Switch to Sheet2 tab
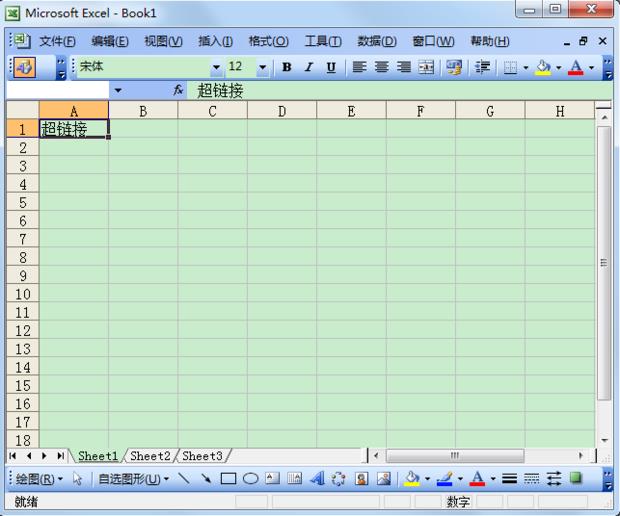Image resolution: width=620 pixels, height=516 pixels. click(x=150, y=456)
